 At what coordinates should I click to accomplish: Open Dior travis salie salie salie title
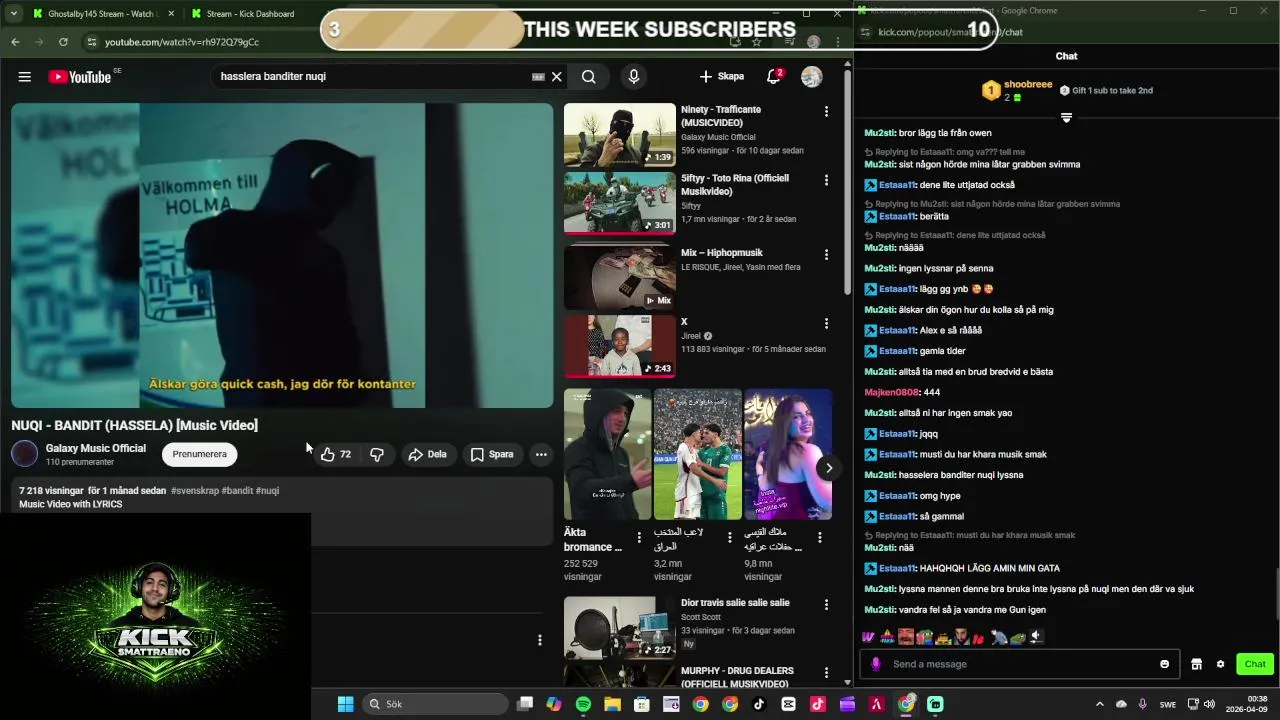pos(735,603)
